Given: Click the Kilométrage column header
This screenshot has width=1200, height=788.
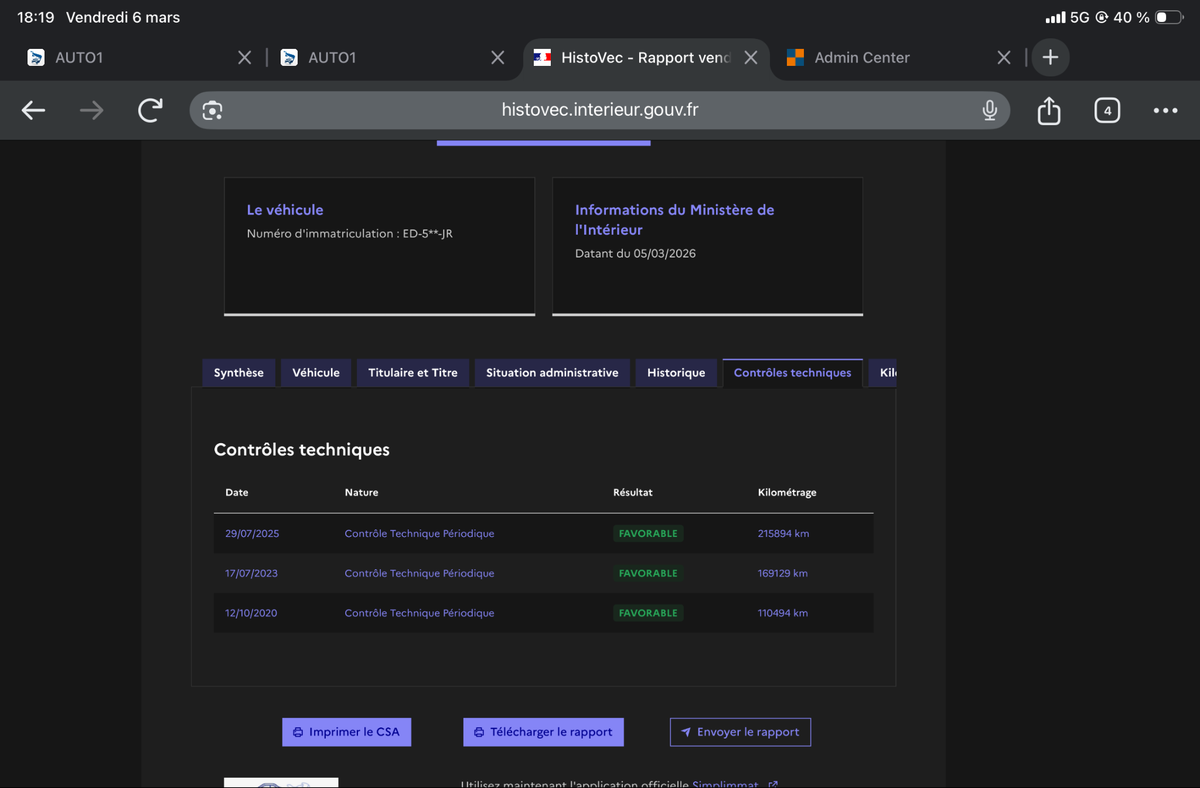Looking at the screenshot, I should (x=787, y=493).
